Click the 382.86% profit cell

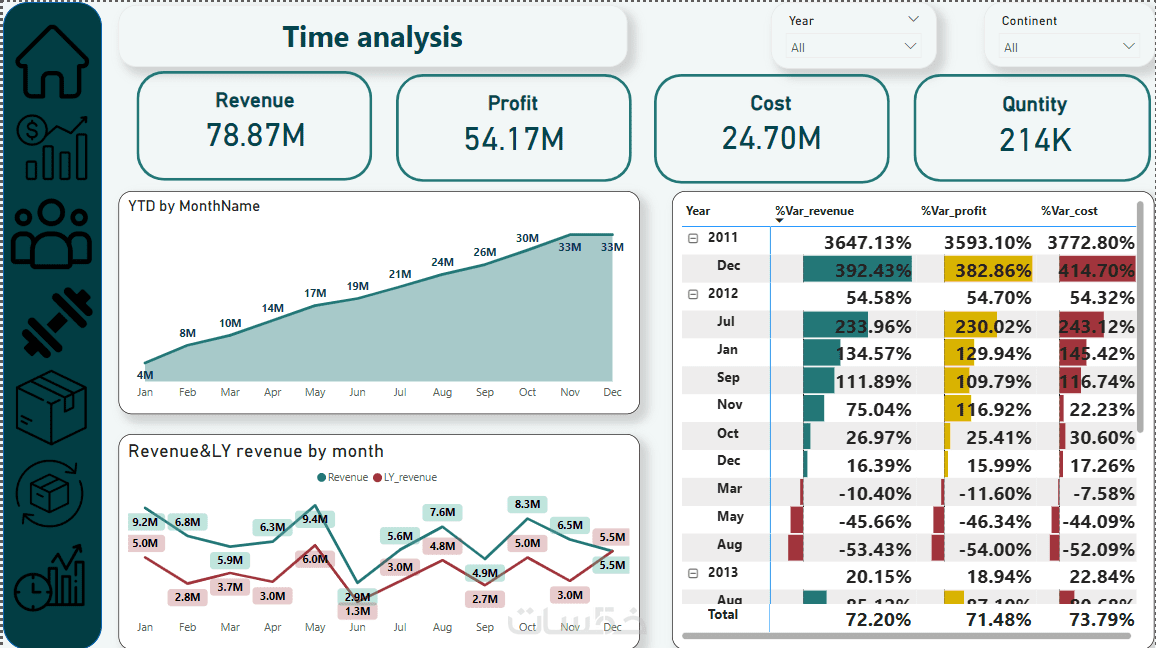click(x=988, y=270)
